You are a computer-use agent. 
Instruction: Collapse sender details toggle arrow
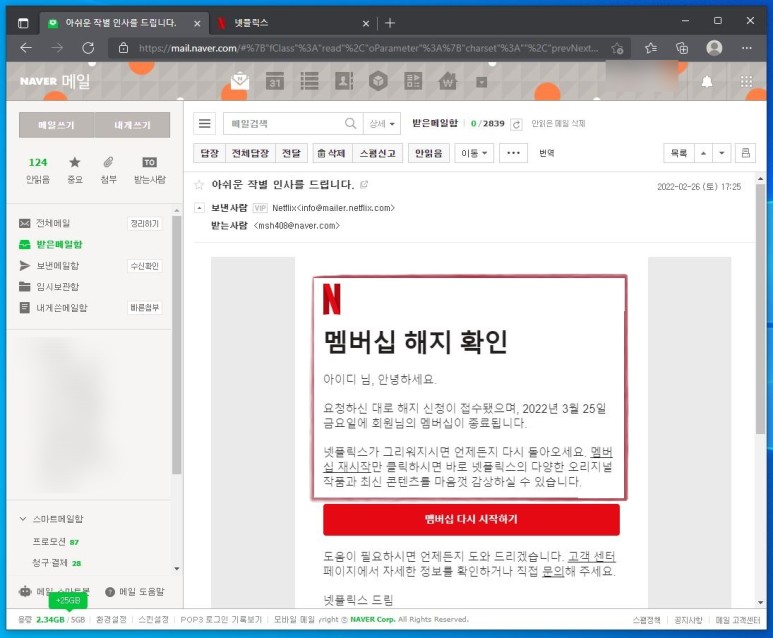click(x=199, y=208)
